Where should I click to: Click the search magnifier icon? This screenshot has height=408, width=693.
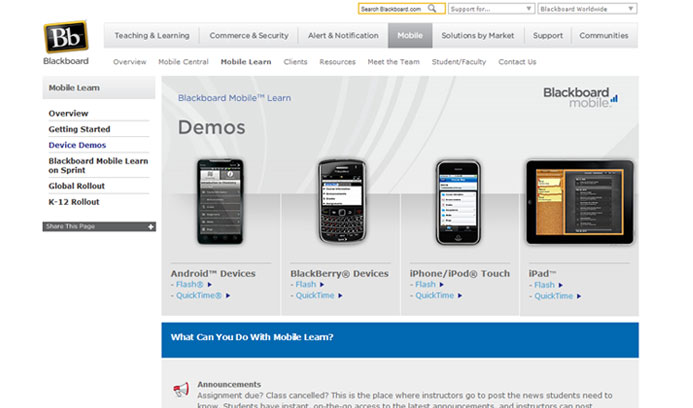point(433,8)
